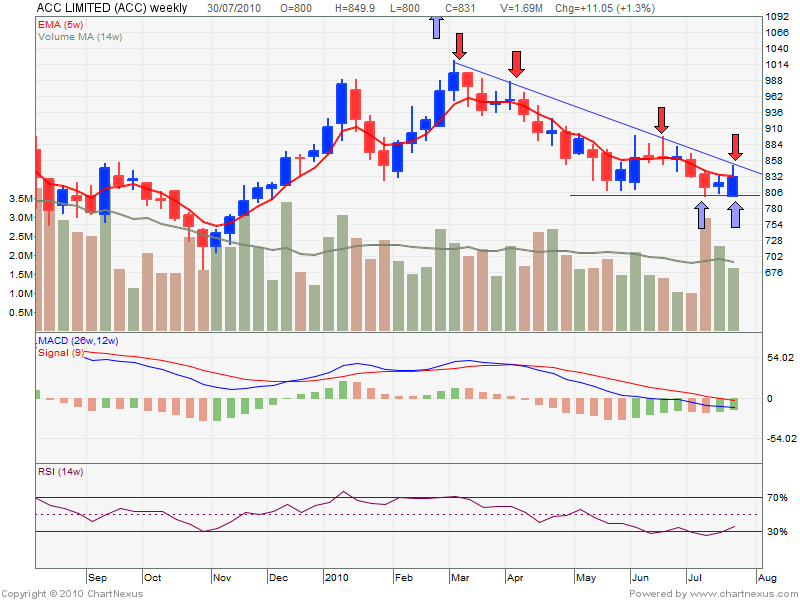This screenshot has height=600, width=800.
Task: Click the 2010 label on the time axis
Action: 339,578
